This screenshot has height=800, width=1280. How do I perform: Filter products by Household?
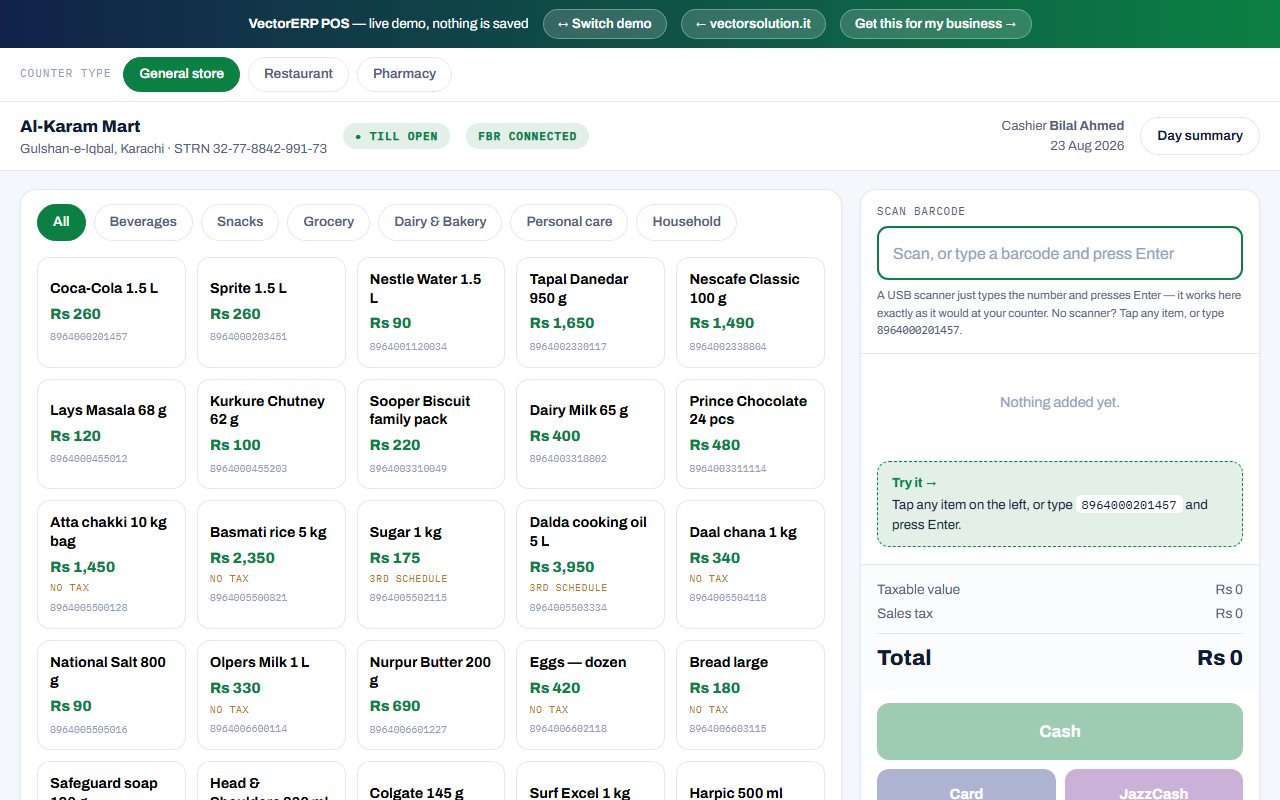coord(686,222)
